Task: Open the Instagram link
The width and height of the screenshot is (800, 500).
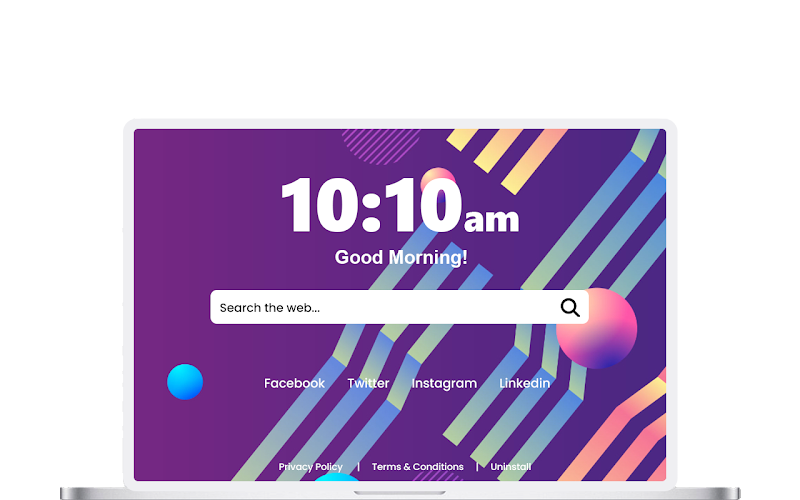Action: point(444,384)
